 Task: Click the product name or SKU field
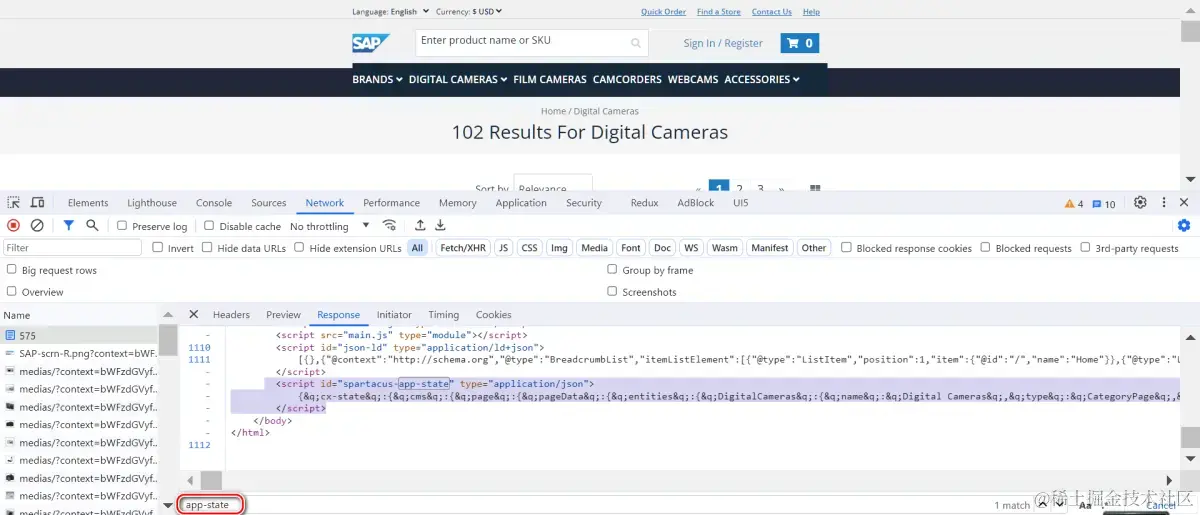[533, 42]
